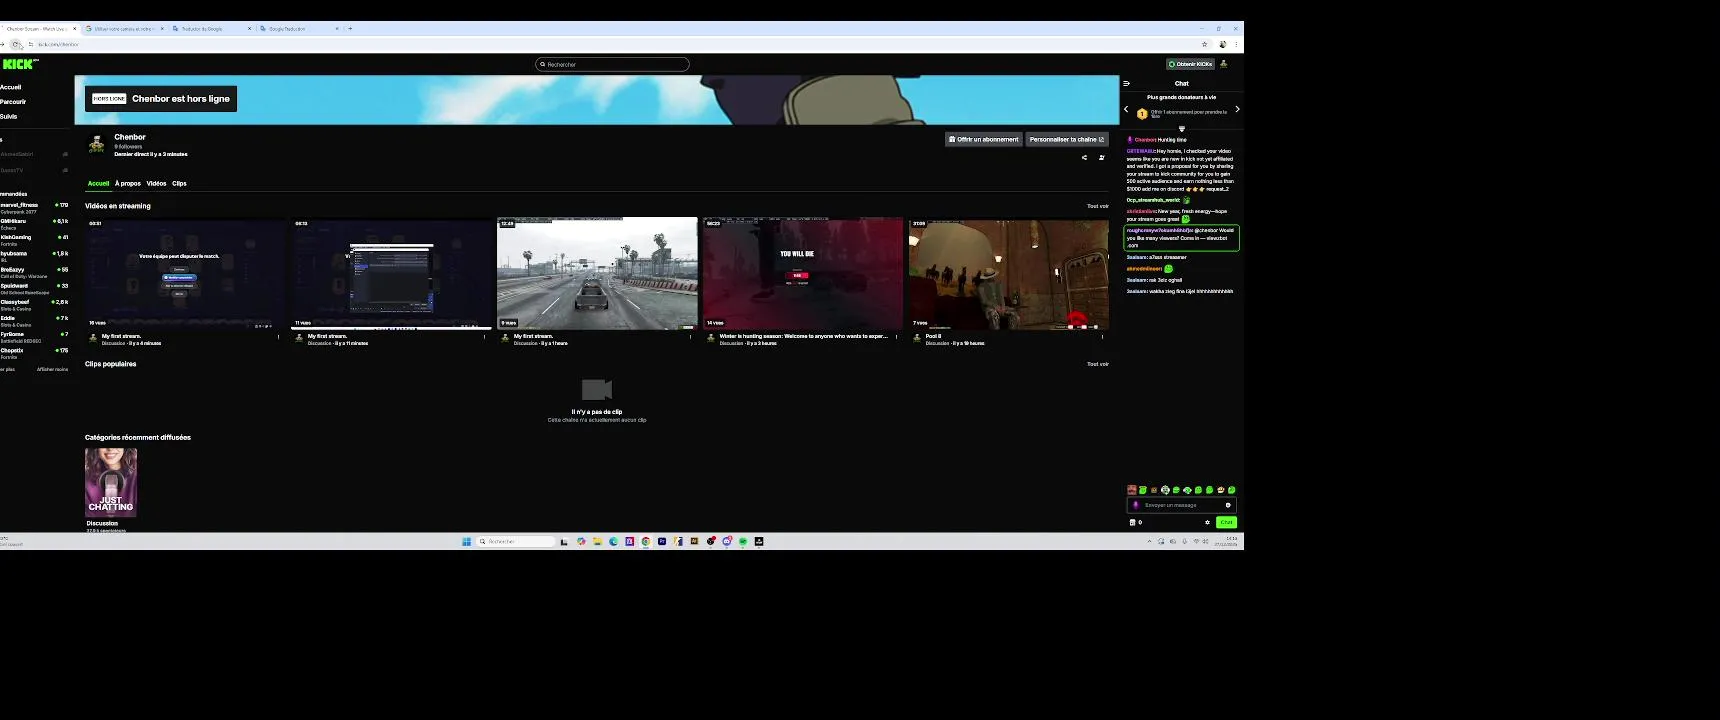Open options menu of first My first stream video
The width and height of the screenshot is (1720, 720).
pyautogui.click(x=279, y=337)
